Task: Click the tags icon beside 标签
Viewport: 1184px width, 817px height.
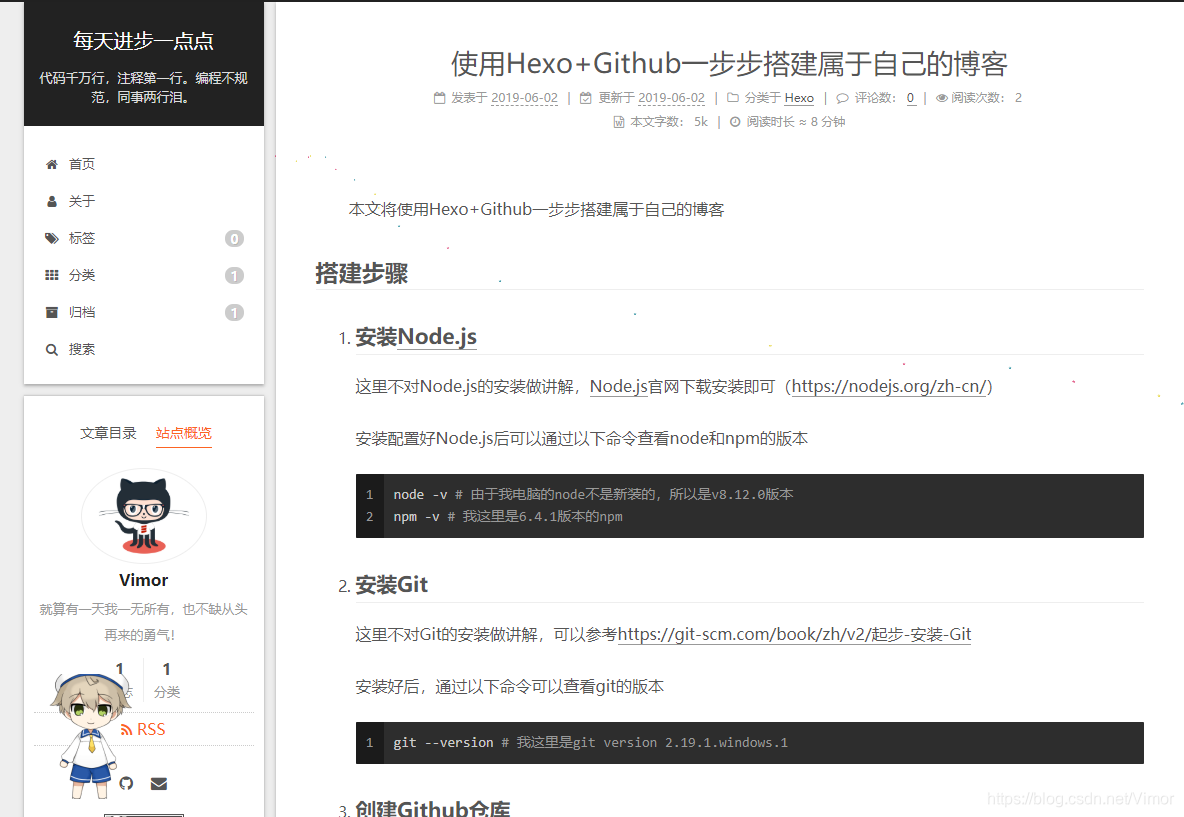Action: point(51,238)
